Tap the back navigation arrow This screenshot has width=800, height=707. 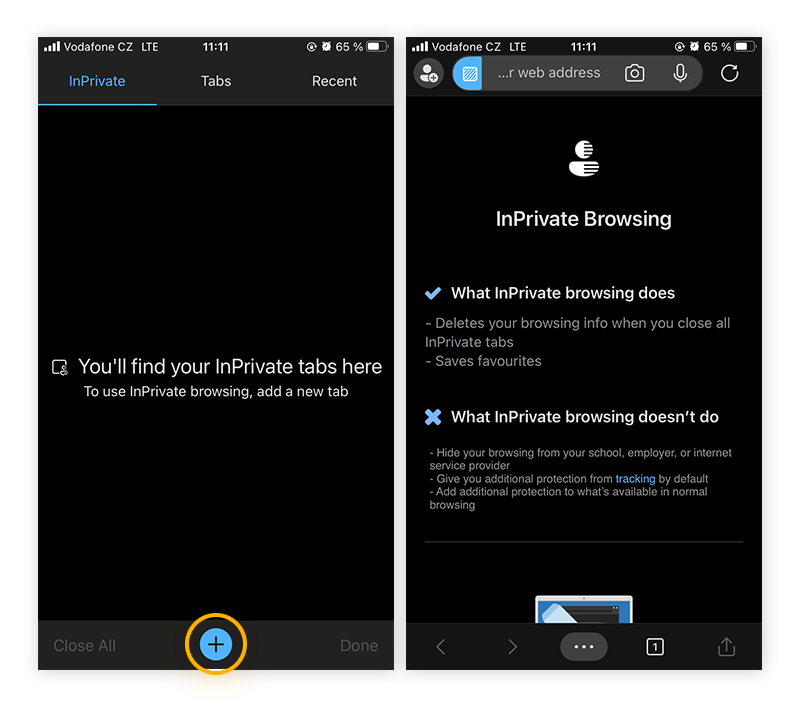pos(441,647)
